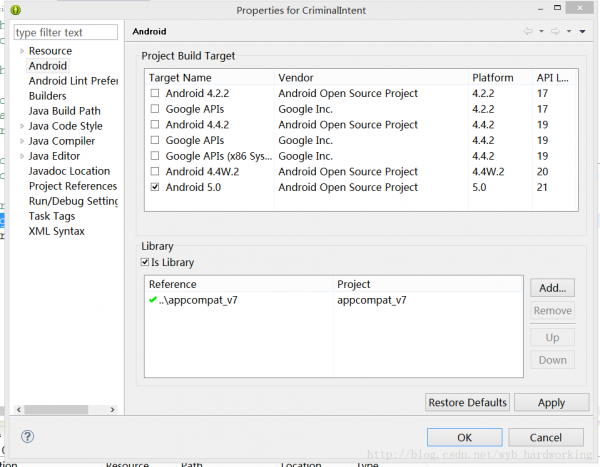600x467 pixels.
Task: Click the back navigation arrow icon
Action: click(x=528, y=31)
